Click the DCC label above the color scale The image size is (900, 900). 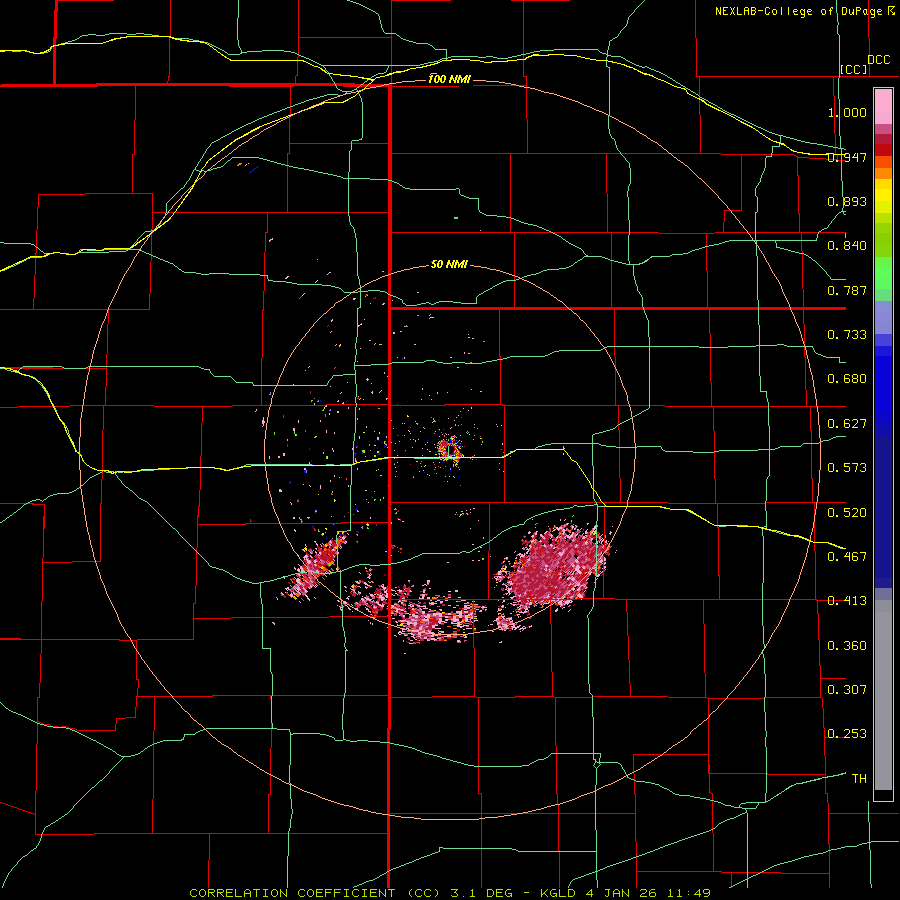click(879, 60)
